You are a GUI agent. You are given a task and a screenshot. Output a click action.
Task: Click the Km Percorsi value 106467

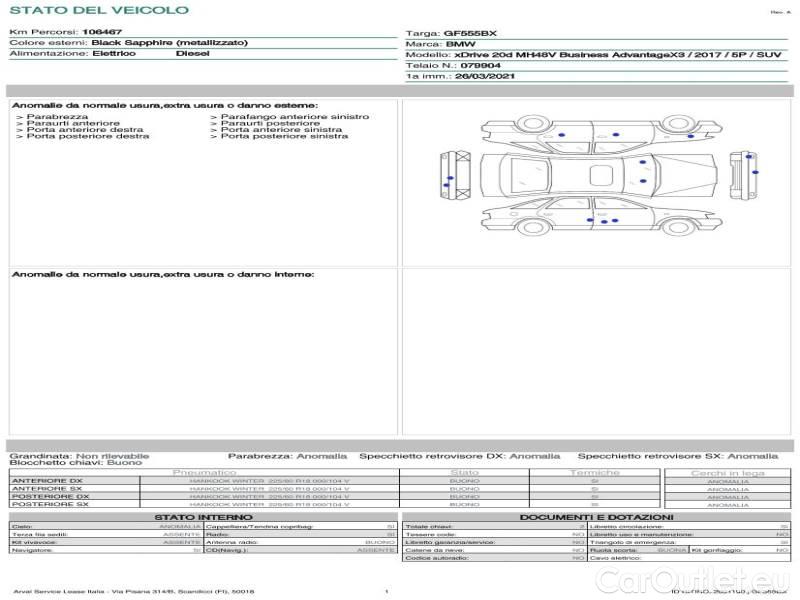point(101,33)
